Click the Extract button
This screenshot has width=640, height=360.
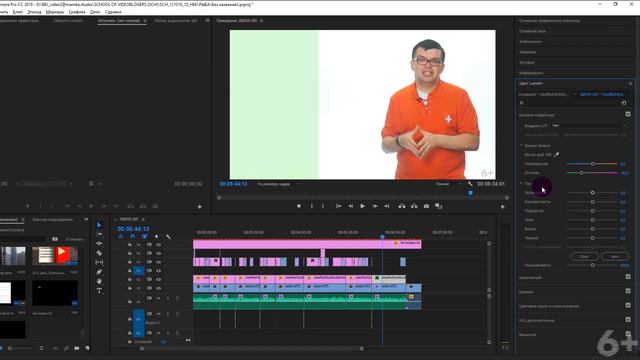click(x=414, y=207)
